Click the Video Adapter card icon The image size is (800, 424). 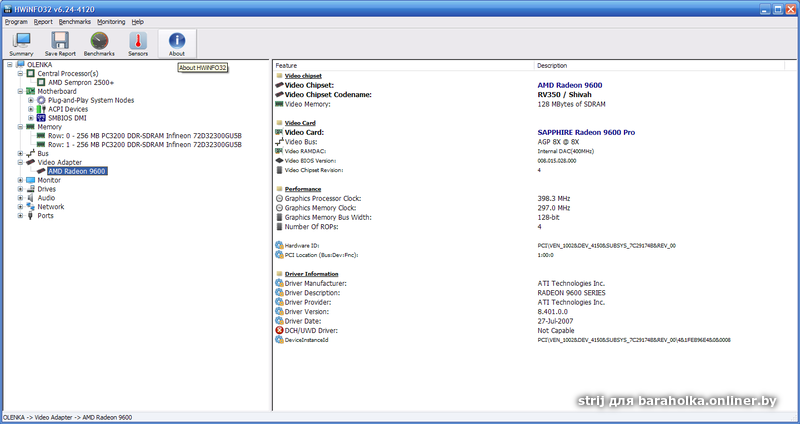(x=31, y=162)
